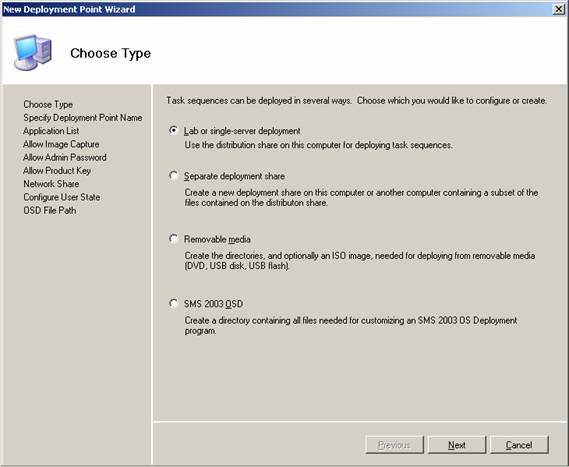569x467 pixels.
Task: Pick the SMS 2003 OSD radio option
Action: [x=173, y=303]
